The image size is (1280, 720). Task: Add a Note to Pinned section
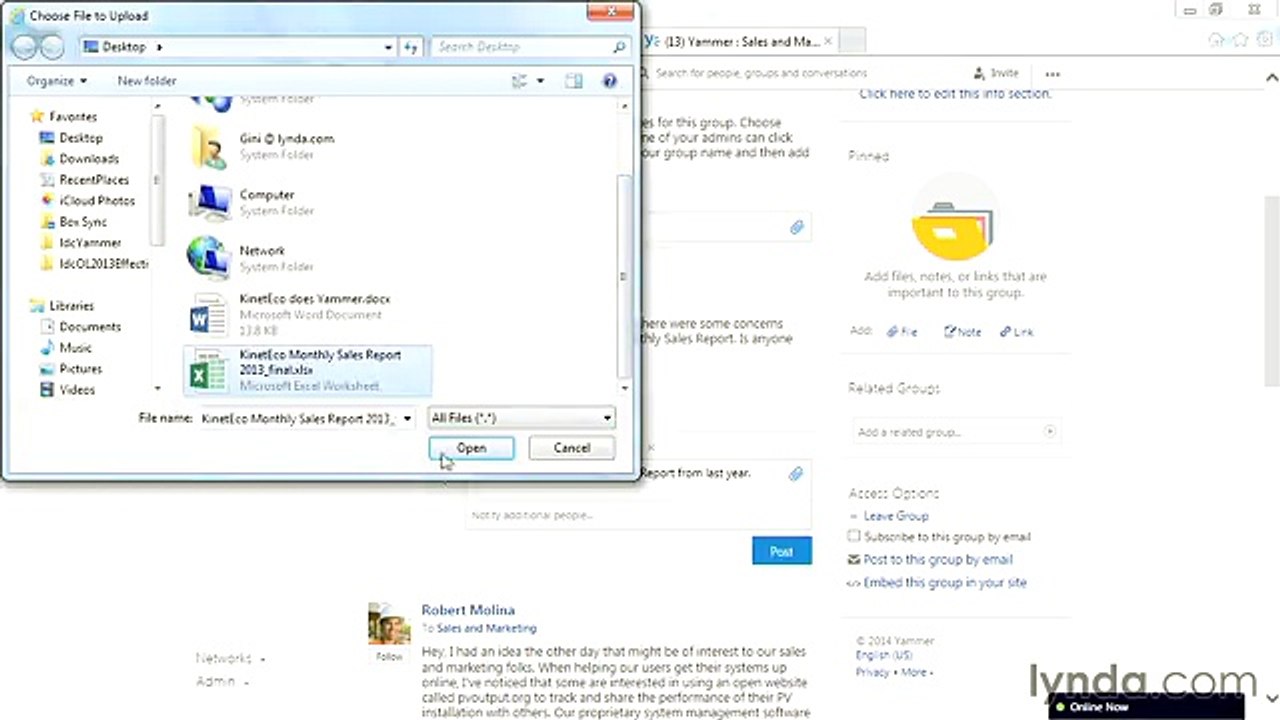(x=963, y=332)
